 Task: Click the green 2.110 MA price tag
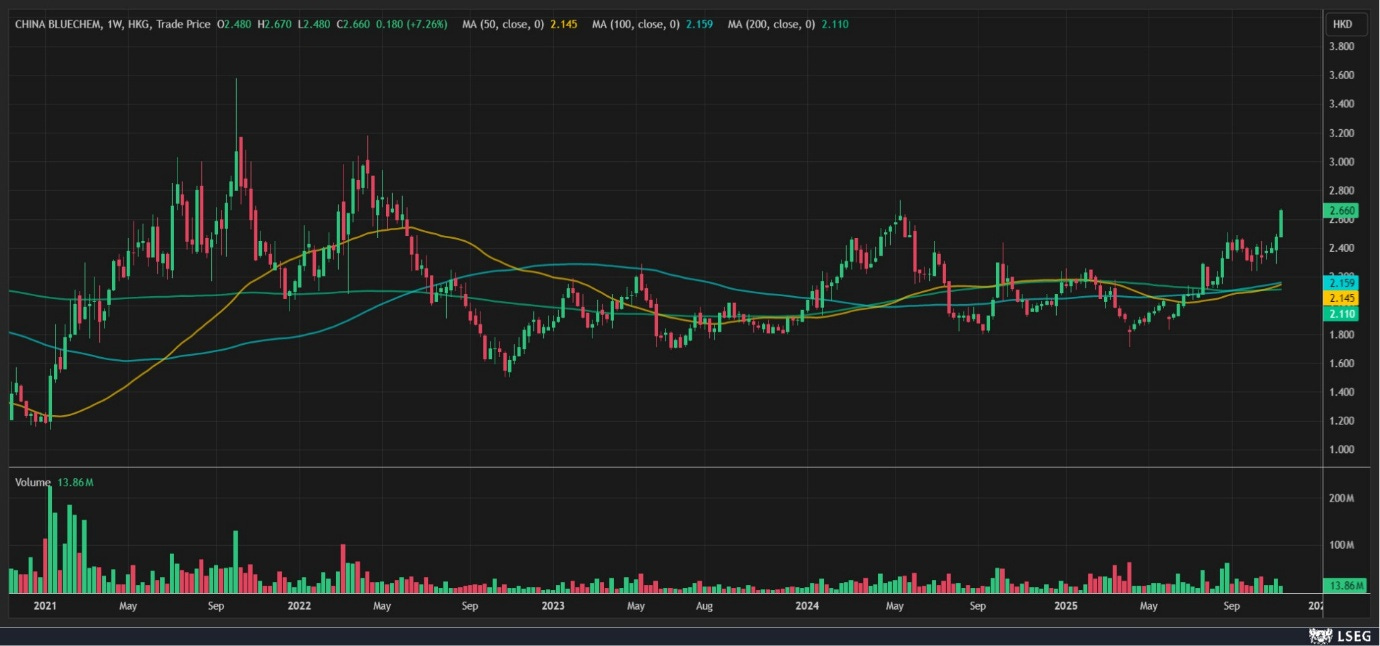(x=1341, y=314)
